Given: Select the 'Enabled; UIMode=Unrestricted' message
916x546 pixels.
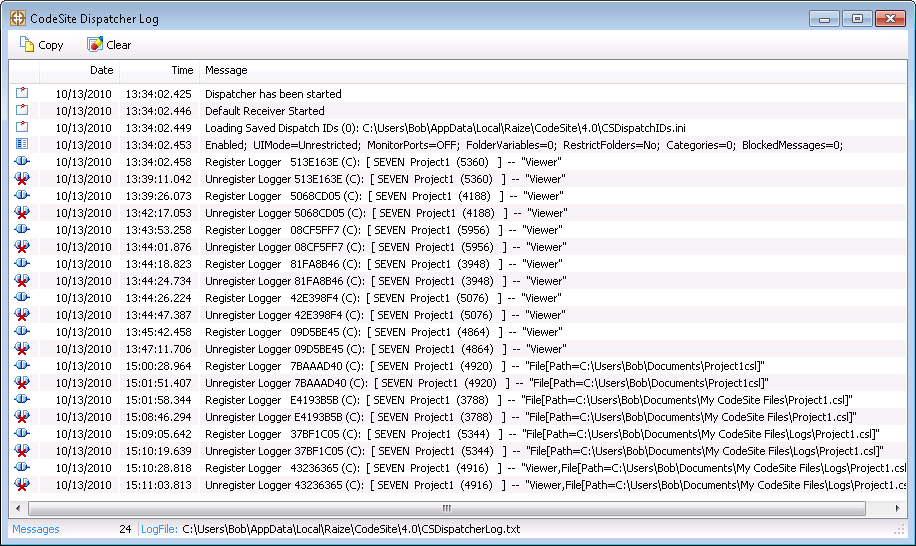Looking at the screenshot, I should (524, 145).
